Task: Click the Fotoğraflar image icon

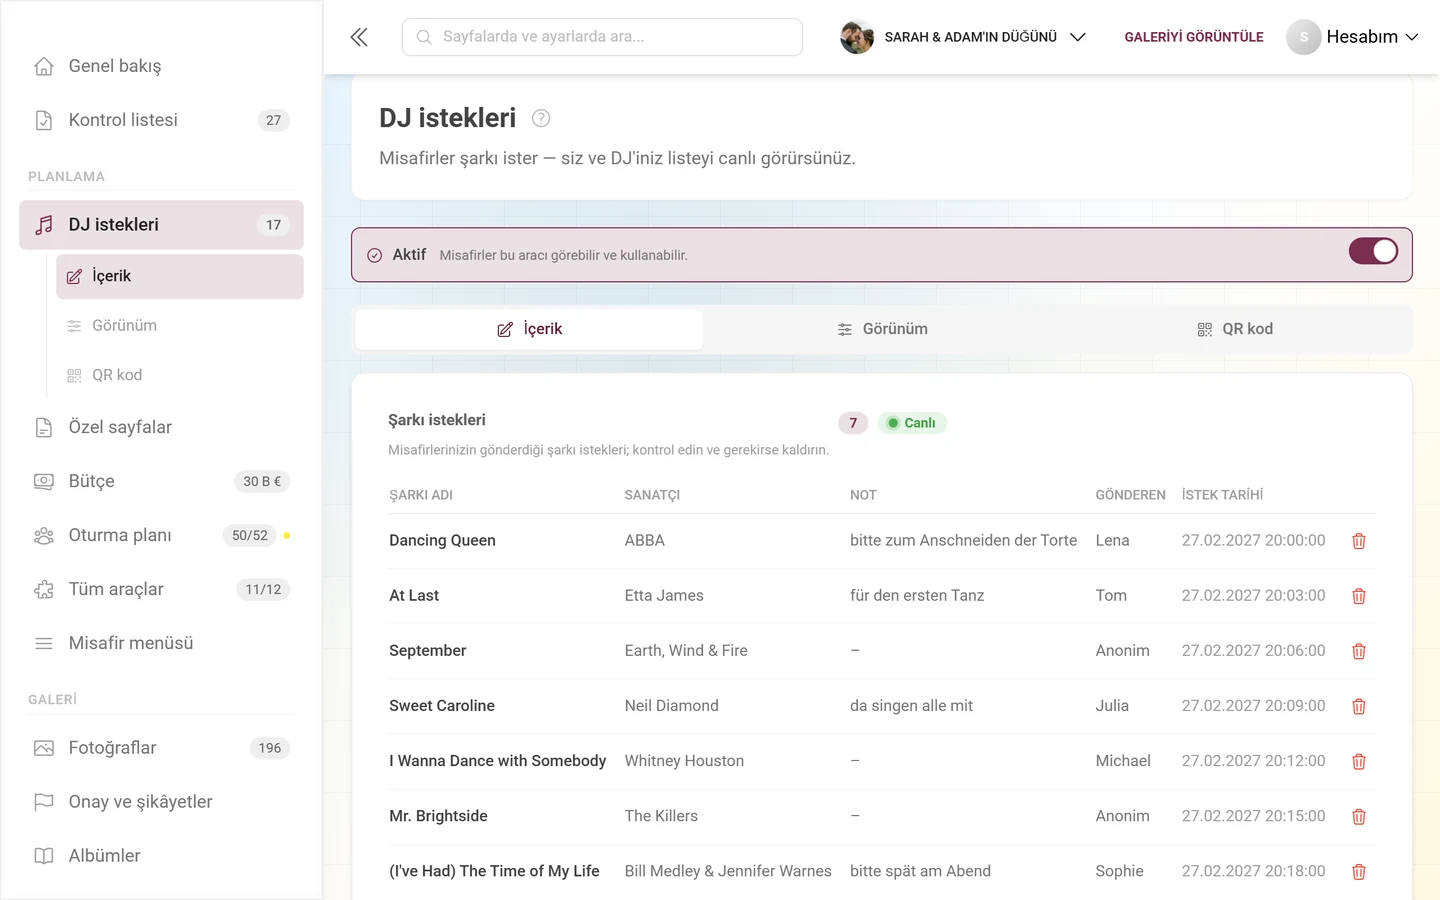Action: pos(44,748)
